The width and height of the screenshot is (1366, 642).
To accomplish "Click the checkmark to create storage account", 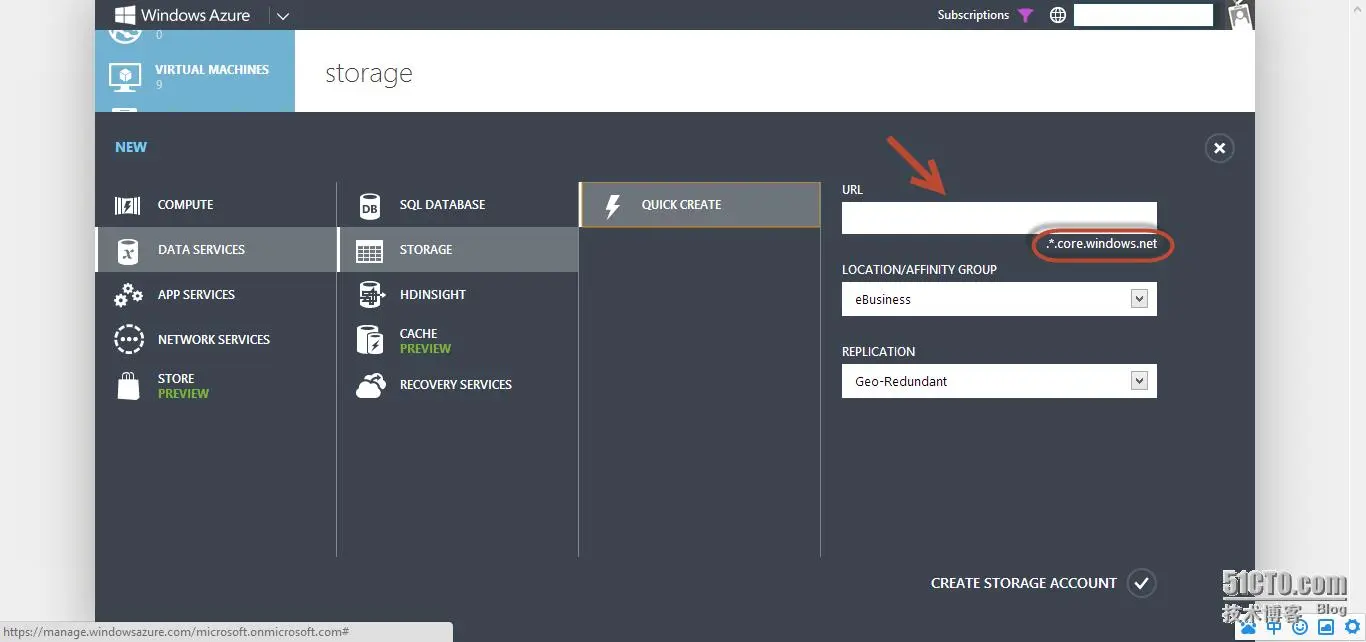I will [1141, 583].
